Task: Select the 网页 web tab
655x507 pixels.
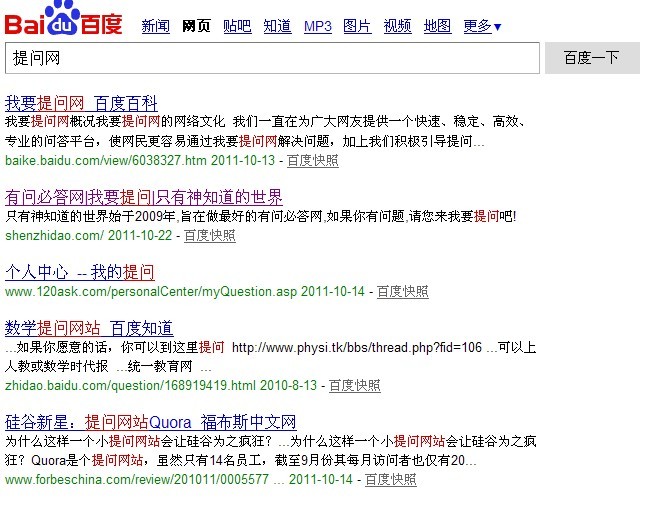Action: [x=196, y=26]
